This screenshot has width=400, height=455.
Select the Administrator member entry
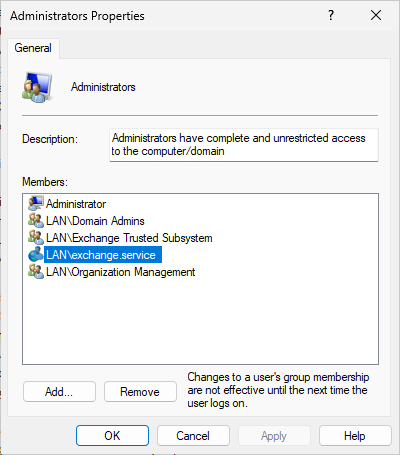coord(76,204)
